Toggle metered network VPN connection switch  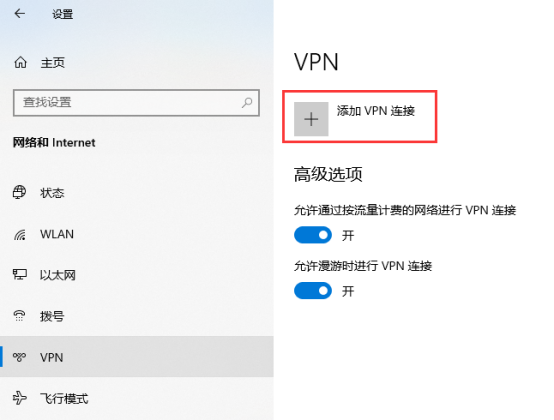[313, 235]
